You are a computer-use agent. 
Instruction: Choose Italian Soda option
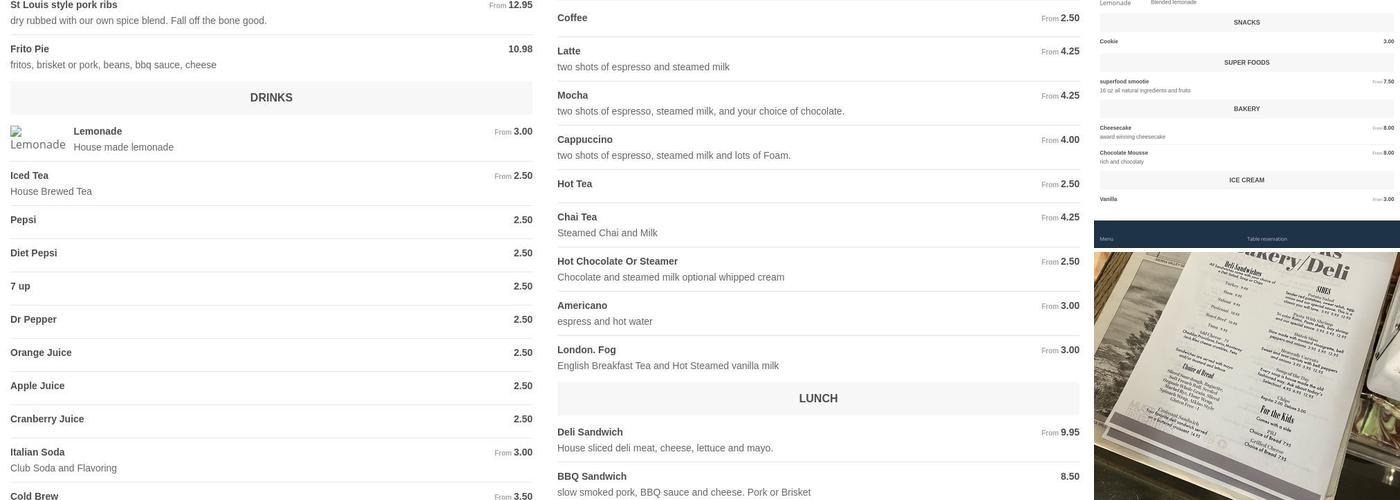tap(271, 460)
